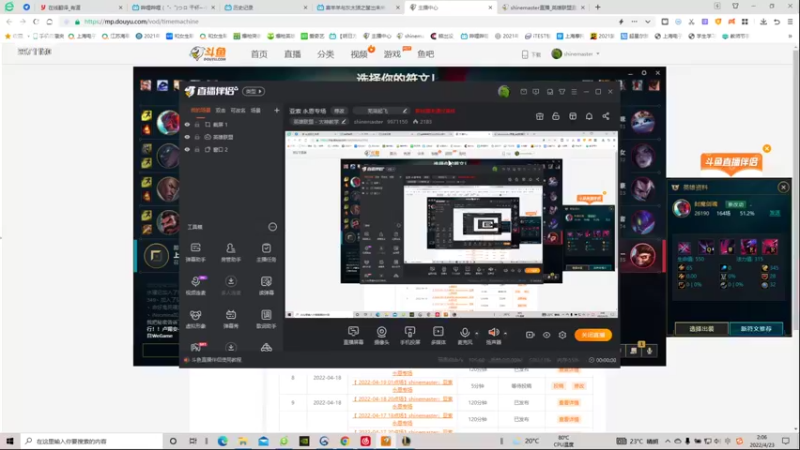Image resolution: width=800 pixels, height=450 pixels.
Task: Click the padlock icon above the preview
Action: pyautogui.click(x=556, y=116)
